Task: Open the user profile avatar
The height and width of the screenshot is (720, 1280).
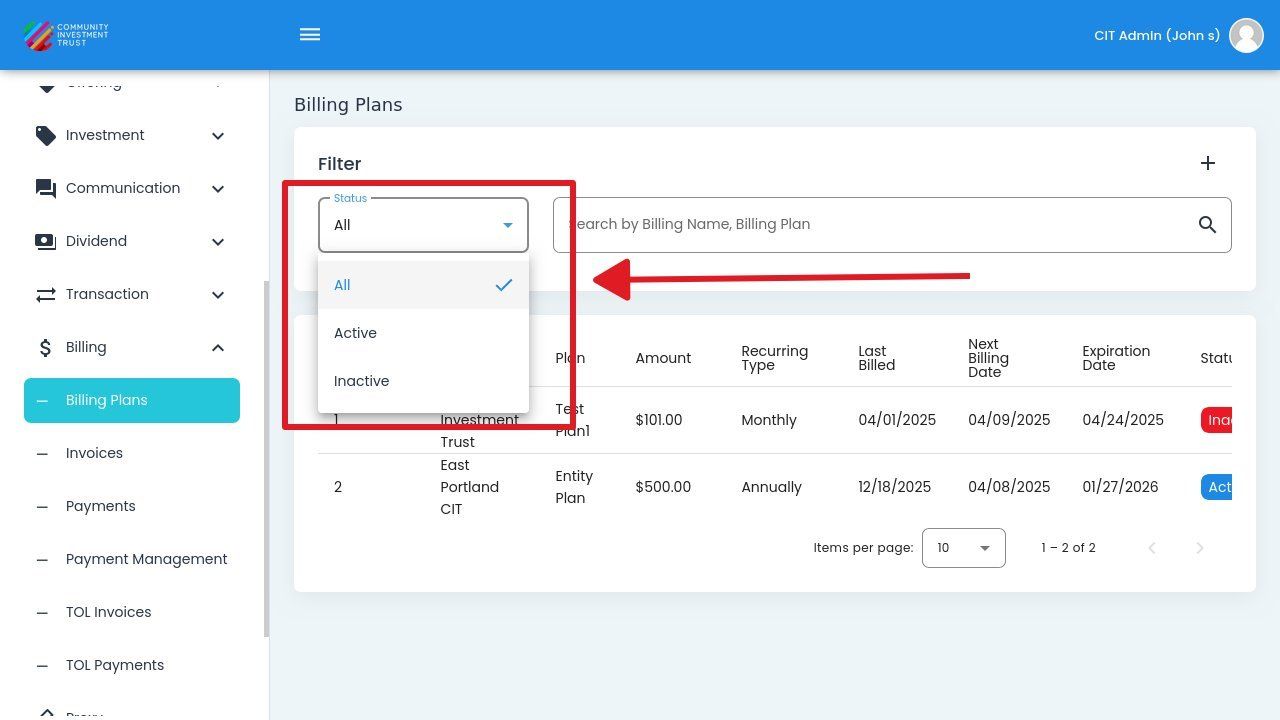Action: pos(1246,35)
